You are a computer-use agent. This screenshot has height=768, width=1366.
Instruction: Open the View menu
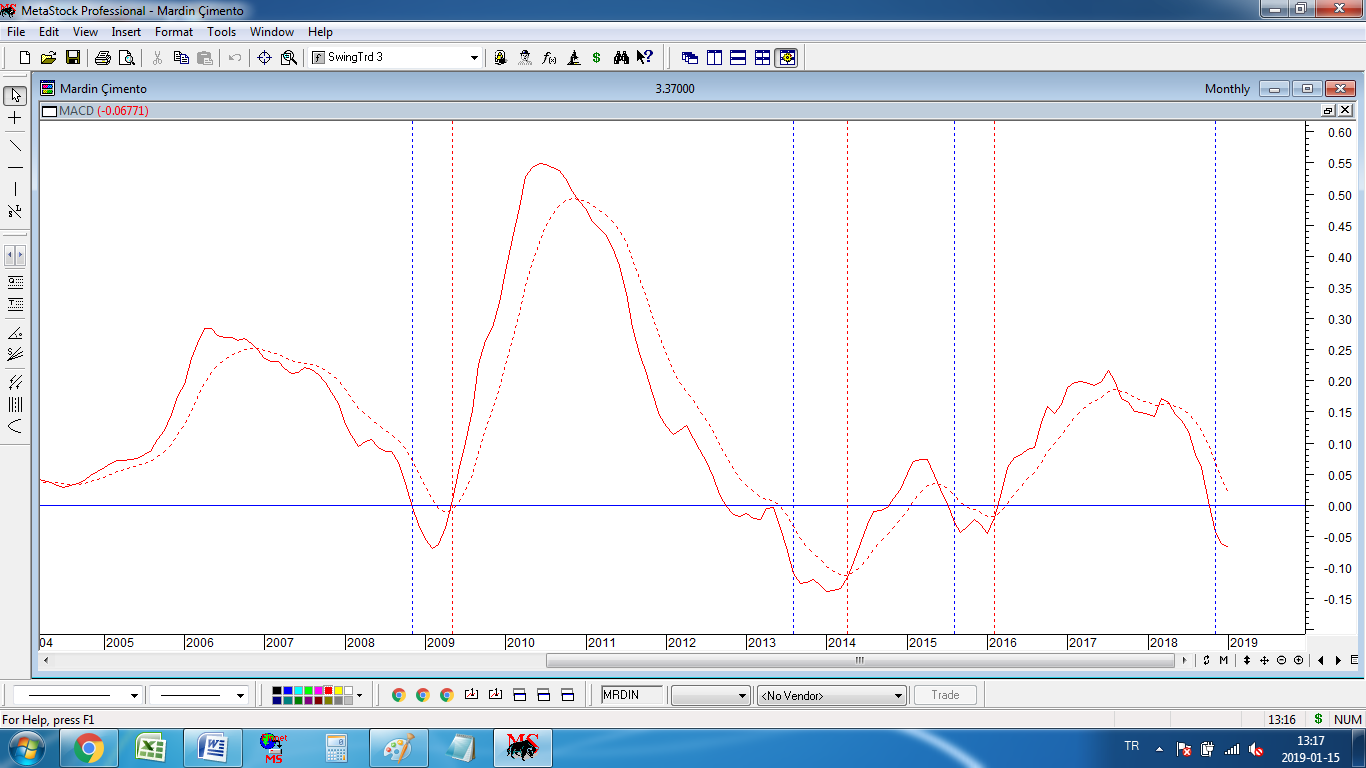(85, 32)
